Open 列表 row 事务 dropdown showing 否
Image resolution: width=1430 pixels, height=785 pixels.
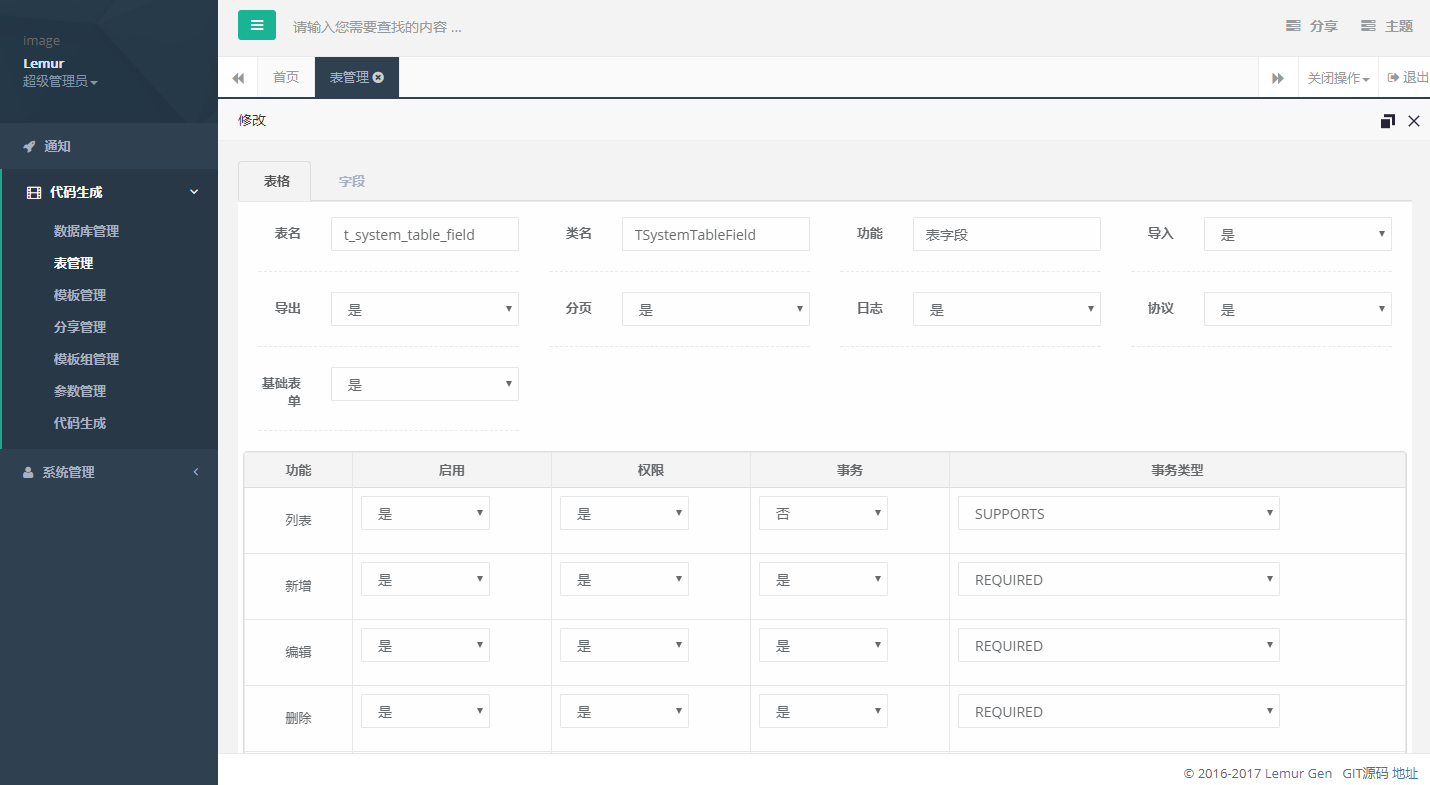point(823,513)
